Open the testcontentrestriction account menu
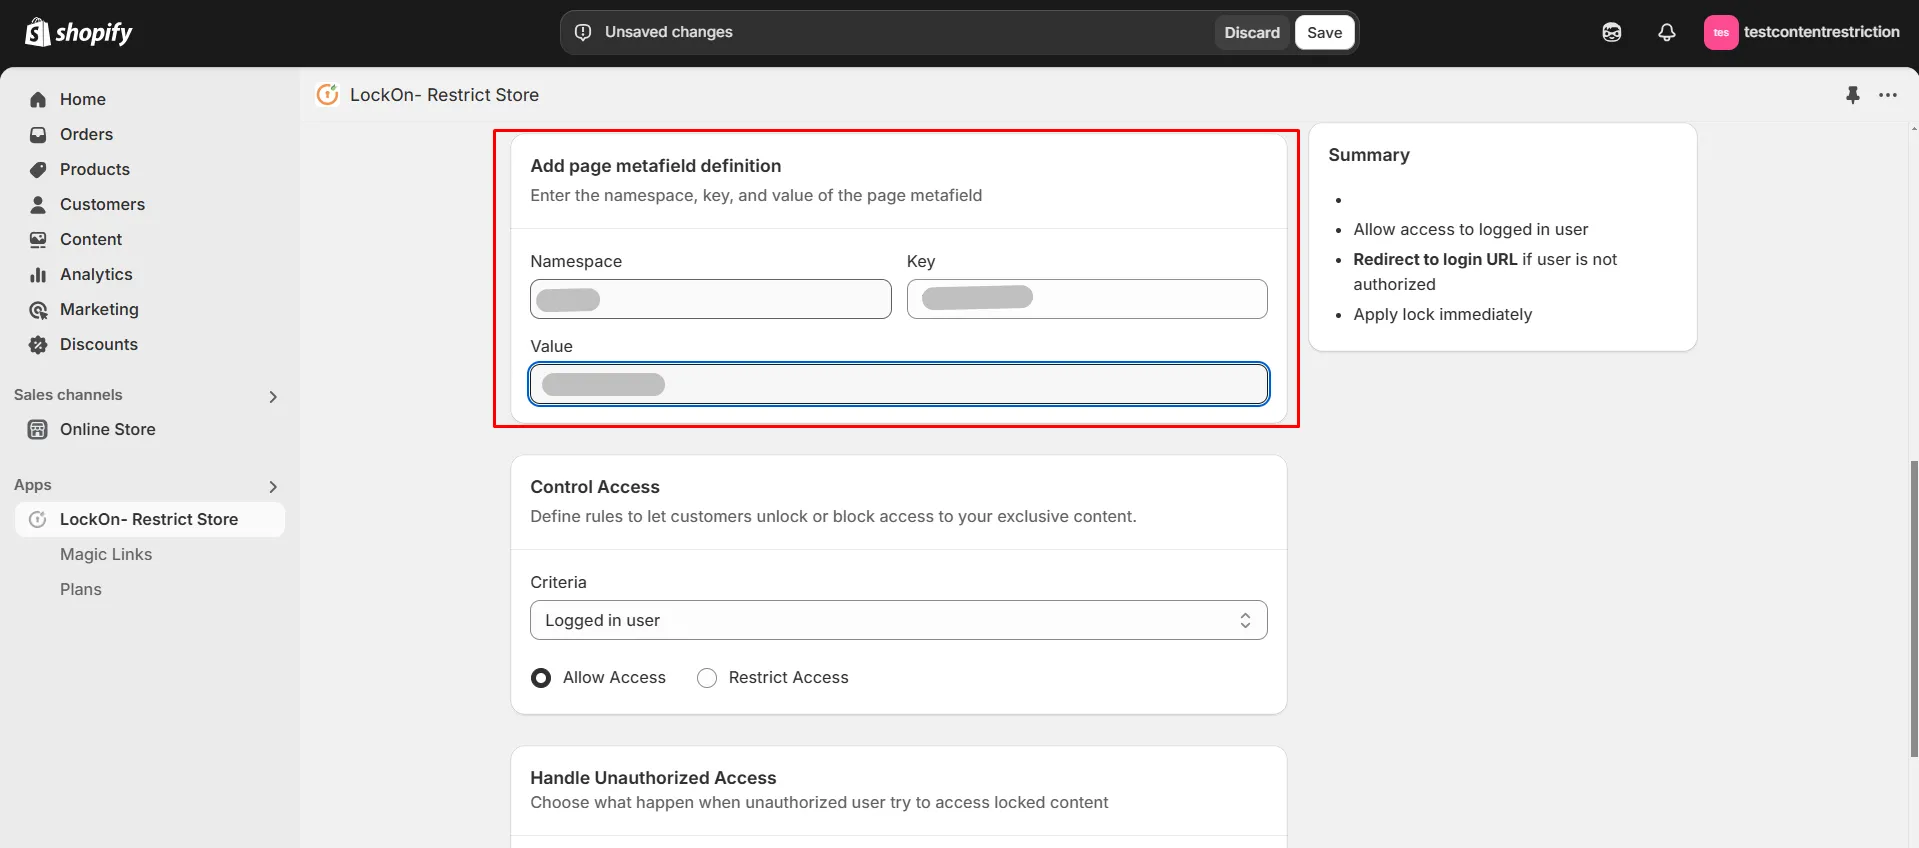The width and height of the screenshot is (1919, 848). pyautogui.click(x=1801, y=32)
